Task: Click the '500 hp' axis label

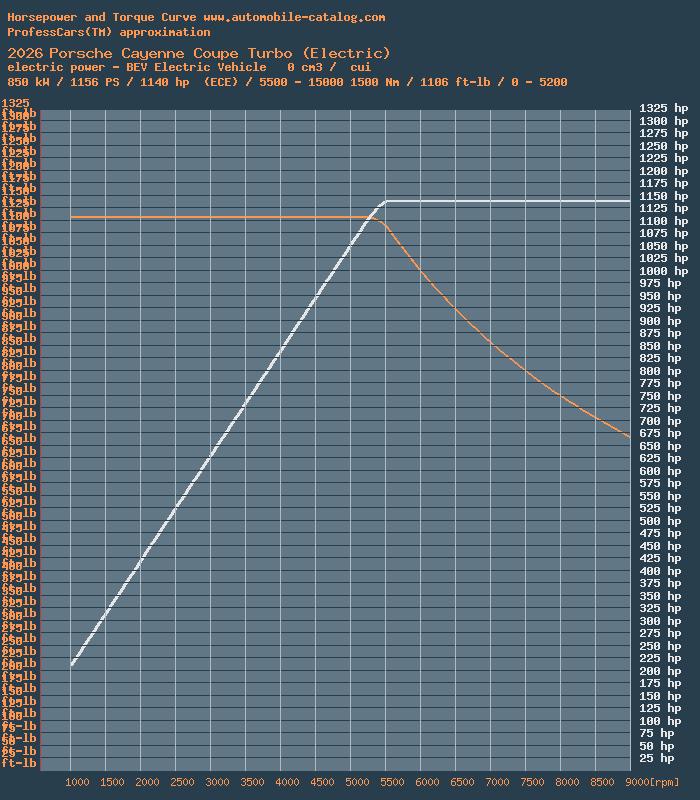Action: (x=660, y=521)
